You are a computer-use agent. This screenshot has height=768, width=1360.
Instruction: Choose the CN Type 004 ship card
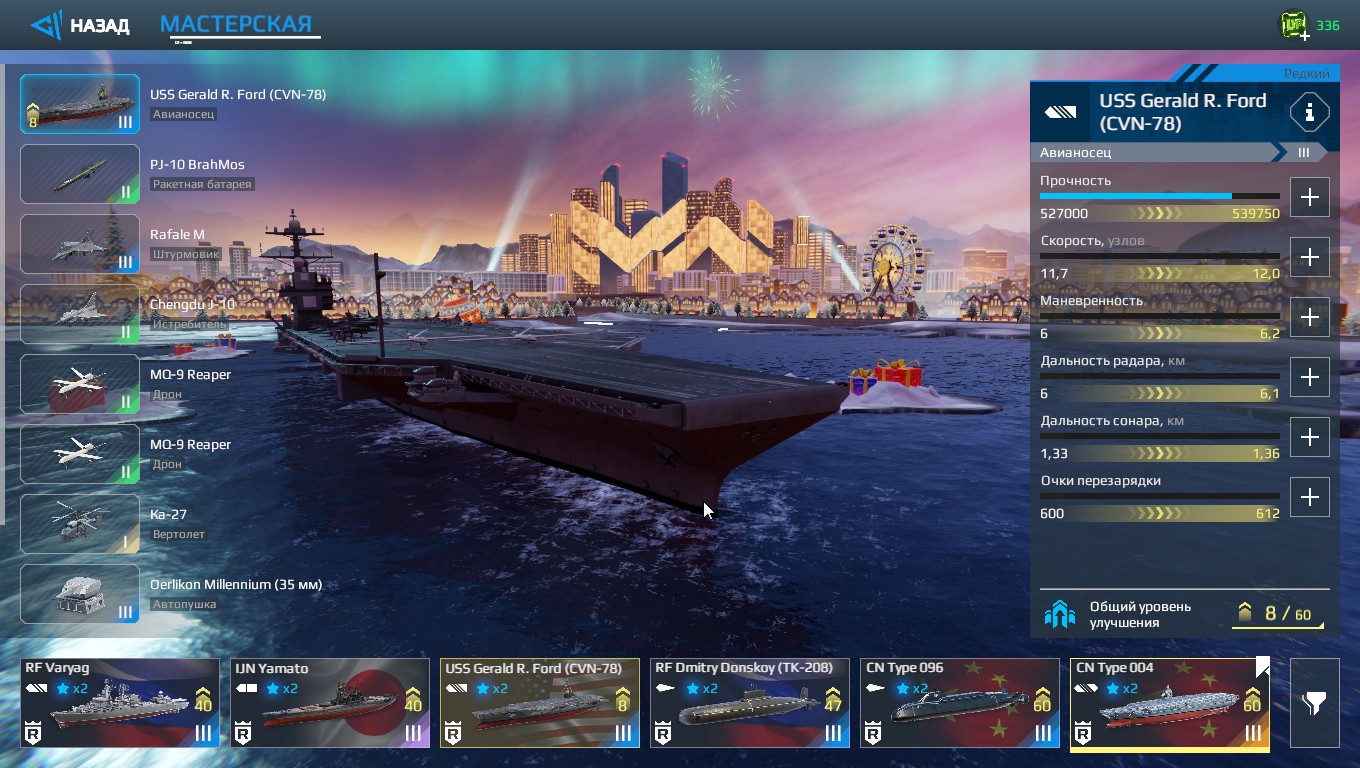tap(1170, 703)
